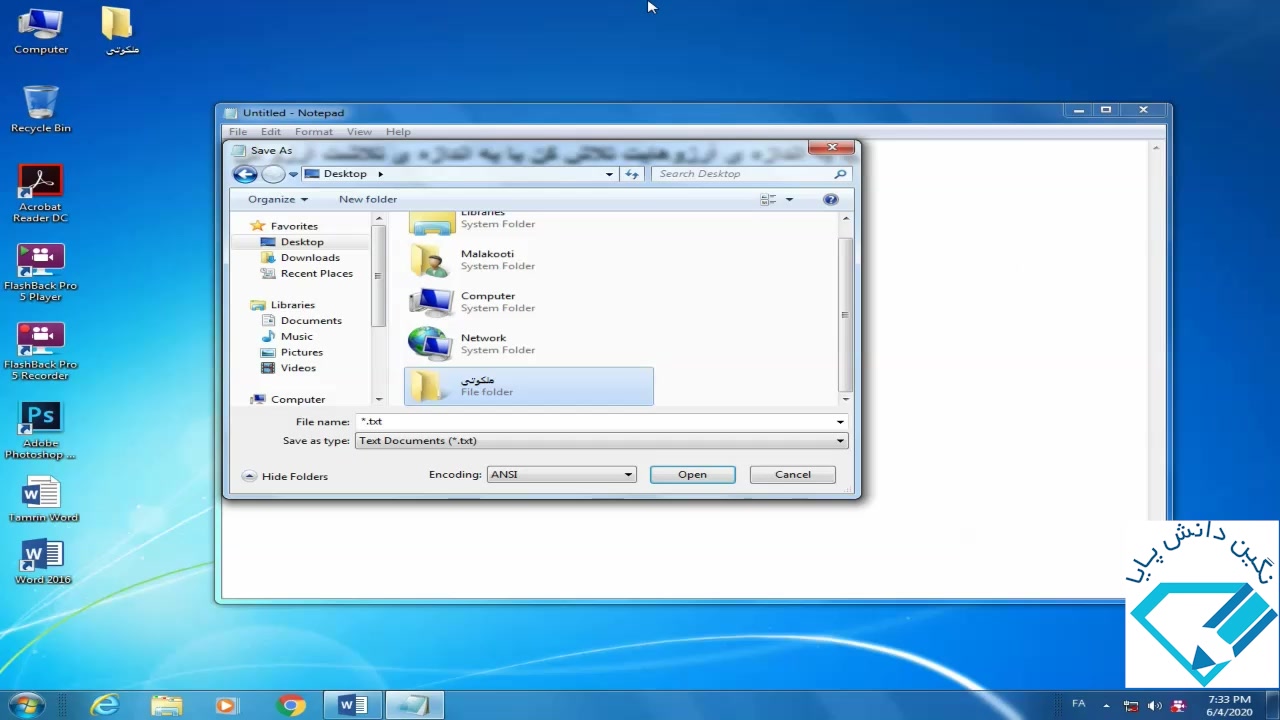Open the address bar path dropdown arrow

click(609, 174)
